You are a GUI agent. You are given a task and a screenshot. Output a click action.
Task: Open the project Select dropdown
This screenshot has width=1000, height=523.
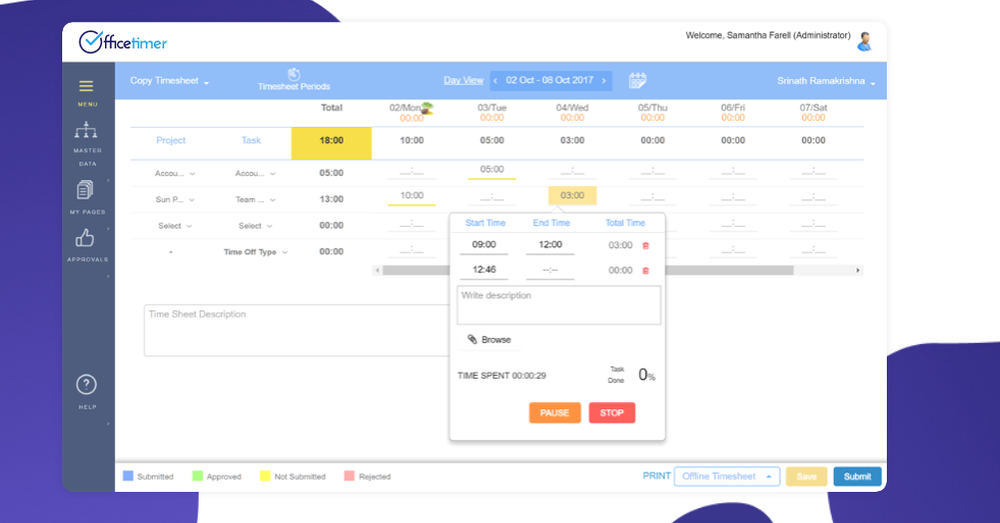click(x=175, y=226)
